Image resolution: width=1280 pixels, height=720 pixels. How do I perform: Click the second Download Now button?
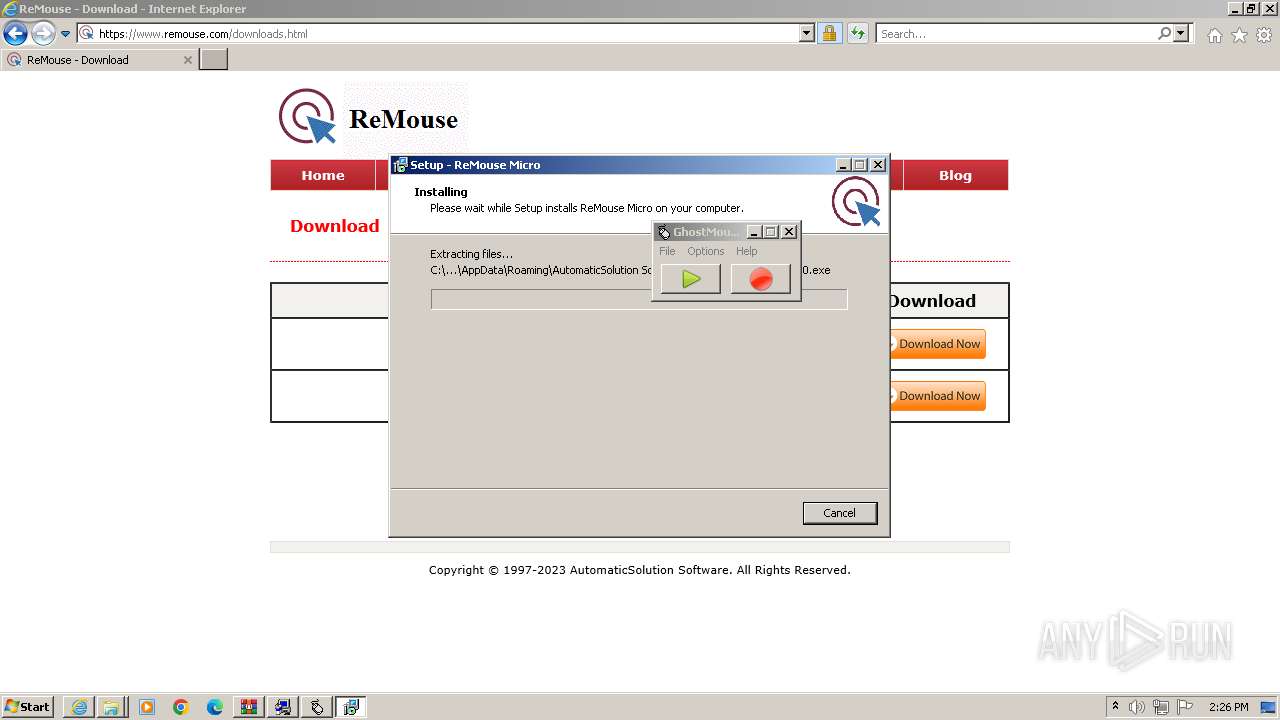point(937,396)
